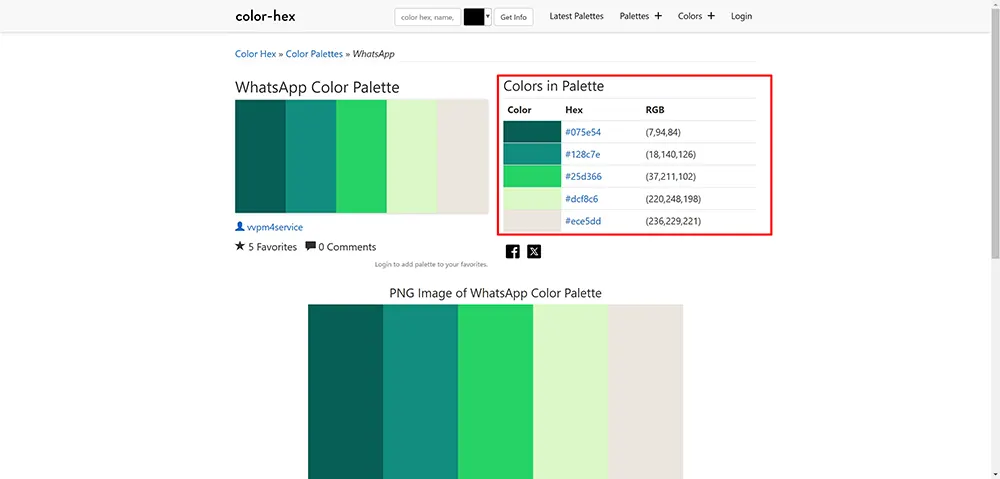Share palette on Facebook
Viewport: 1000px width, 479px height.
coord(513,251)
